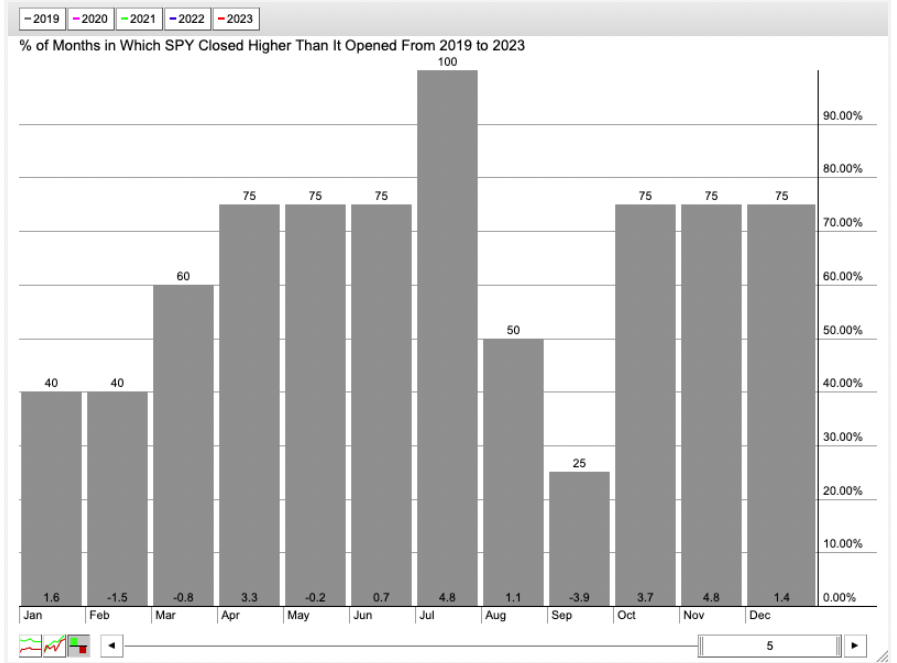Image resolution: width=897 pixels, height=663 pixels.
Task: Click the -1.5 average value in February bar
Action: point(117,597)
